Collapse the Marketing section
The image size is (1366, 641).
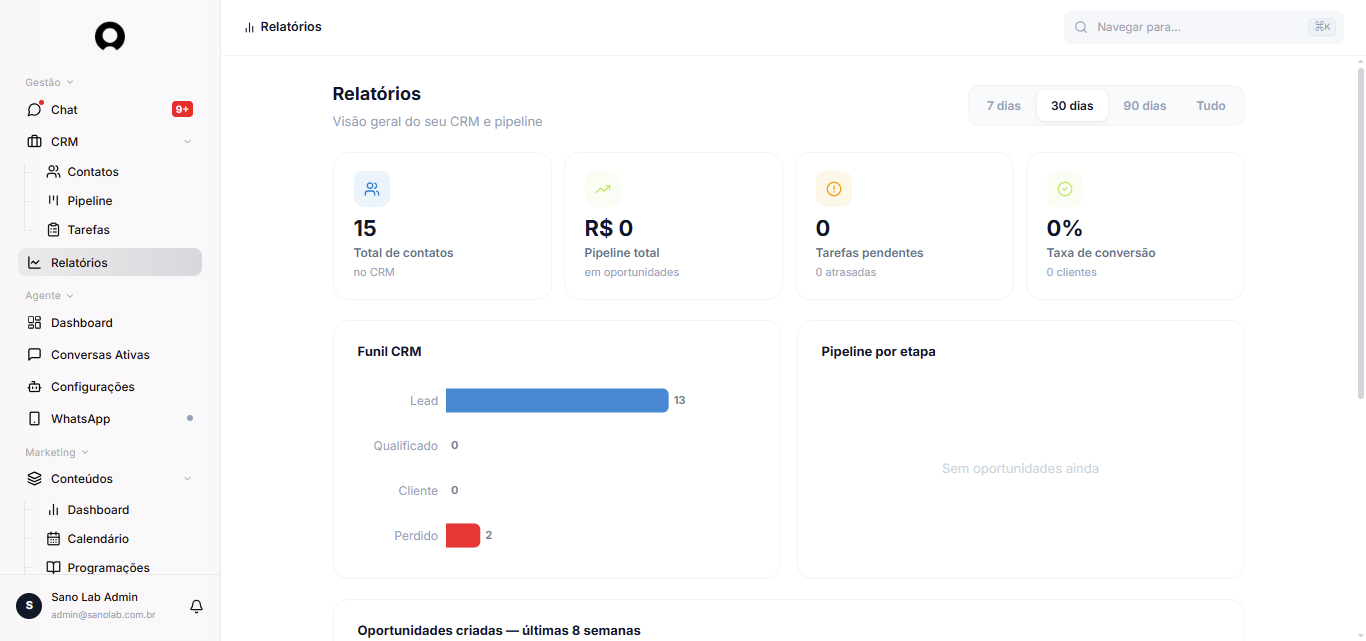[57, 452]
